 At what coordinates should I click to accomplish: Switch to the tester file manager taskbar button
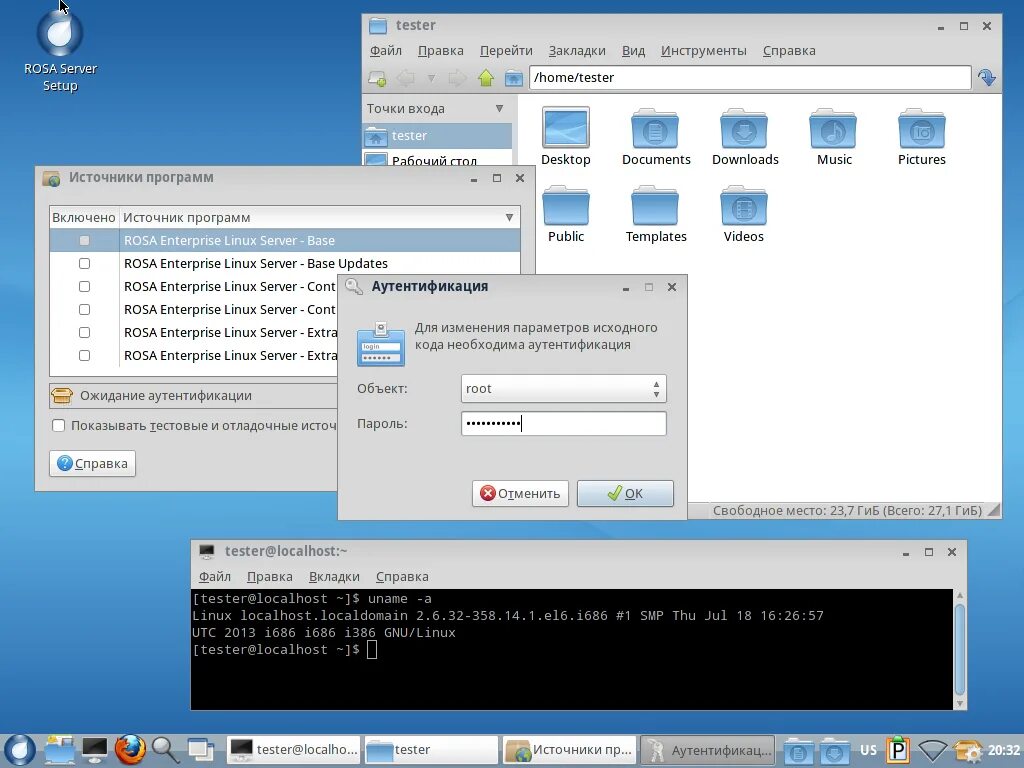pyautogui.click(x=431, y=750)
